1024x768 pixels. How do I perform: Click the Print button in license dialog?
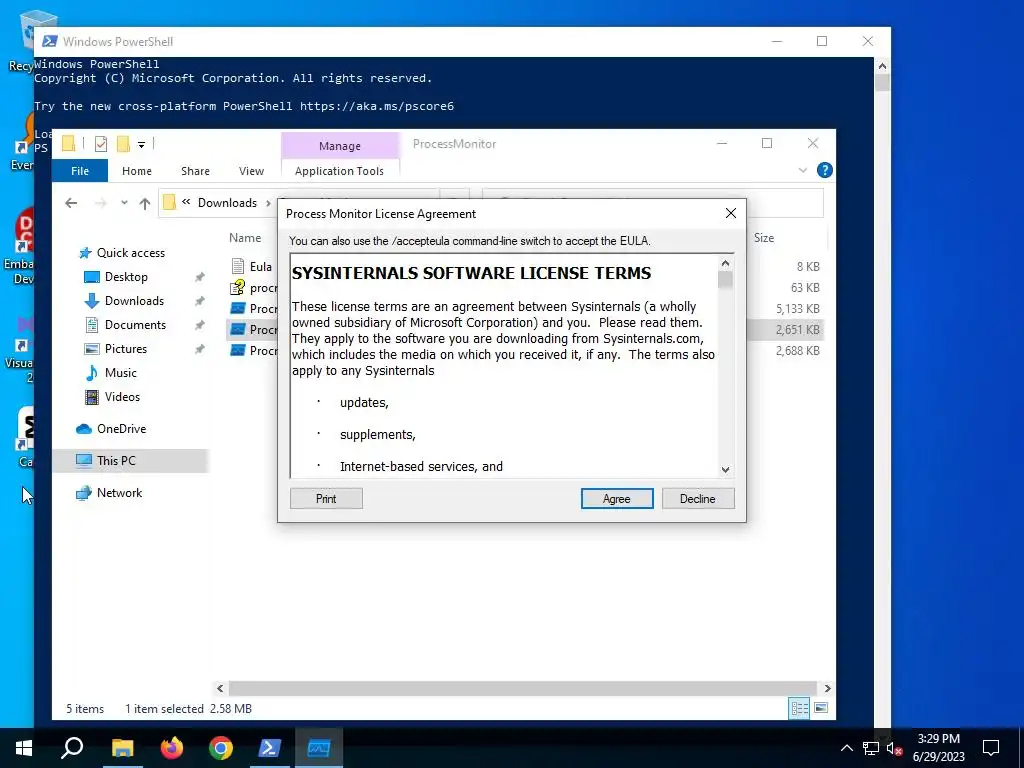[326, 498]
